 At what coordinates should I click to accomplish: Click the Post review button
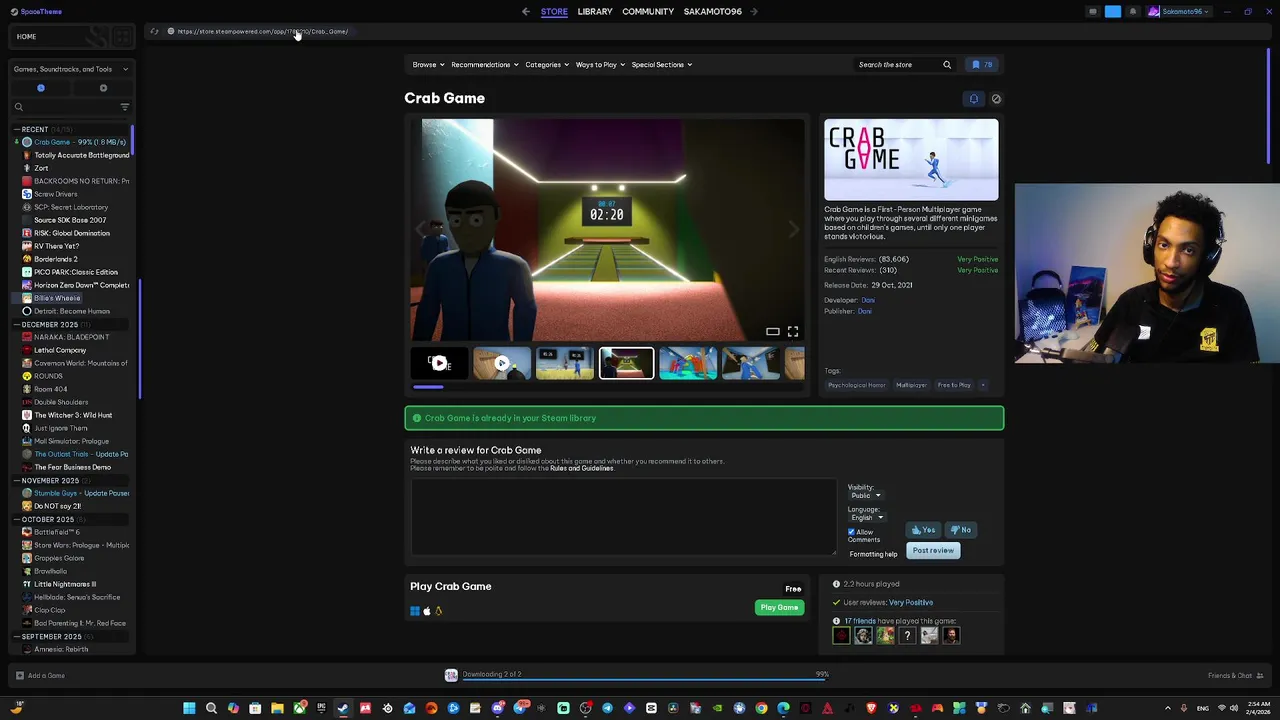933,551
